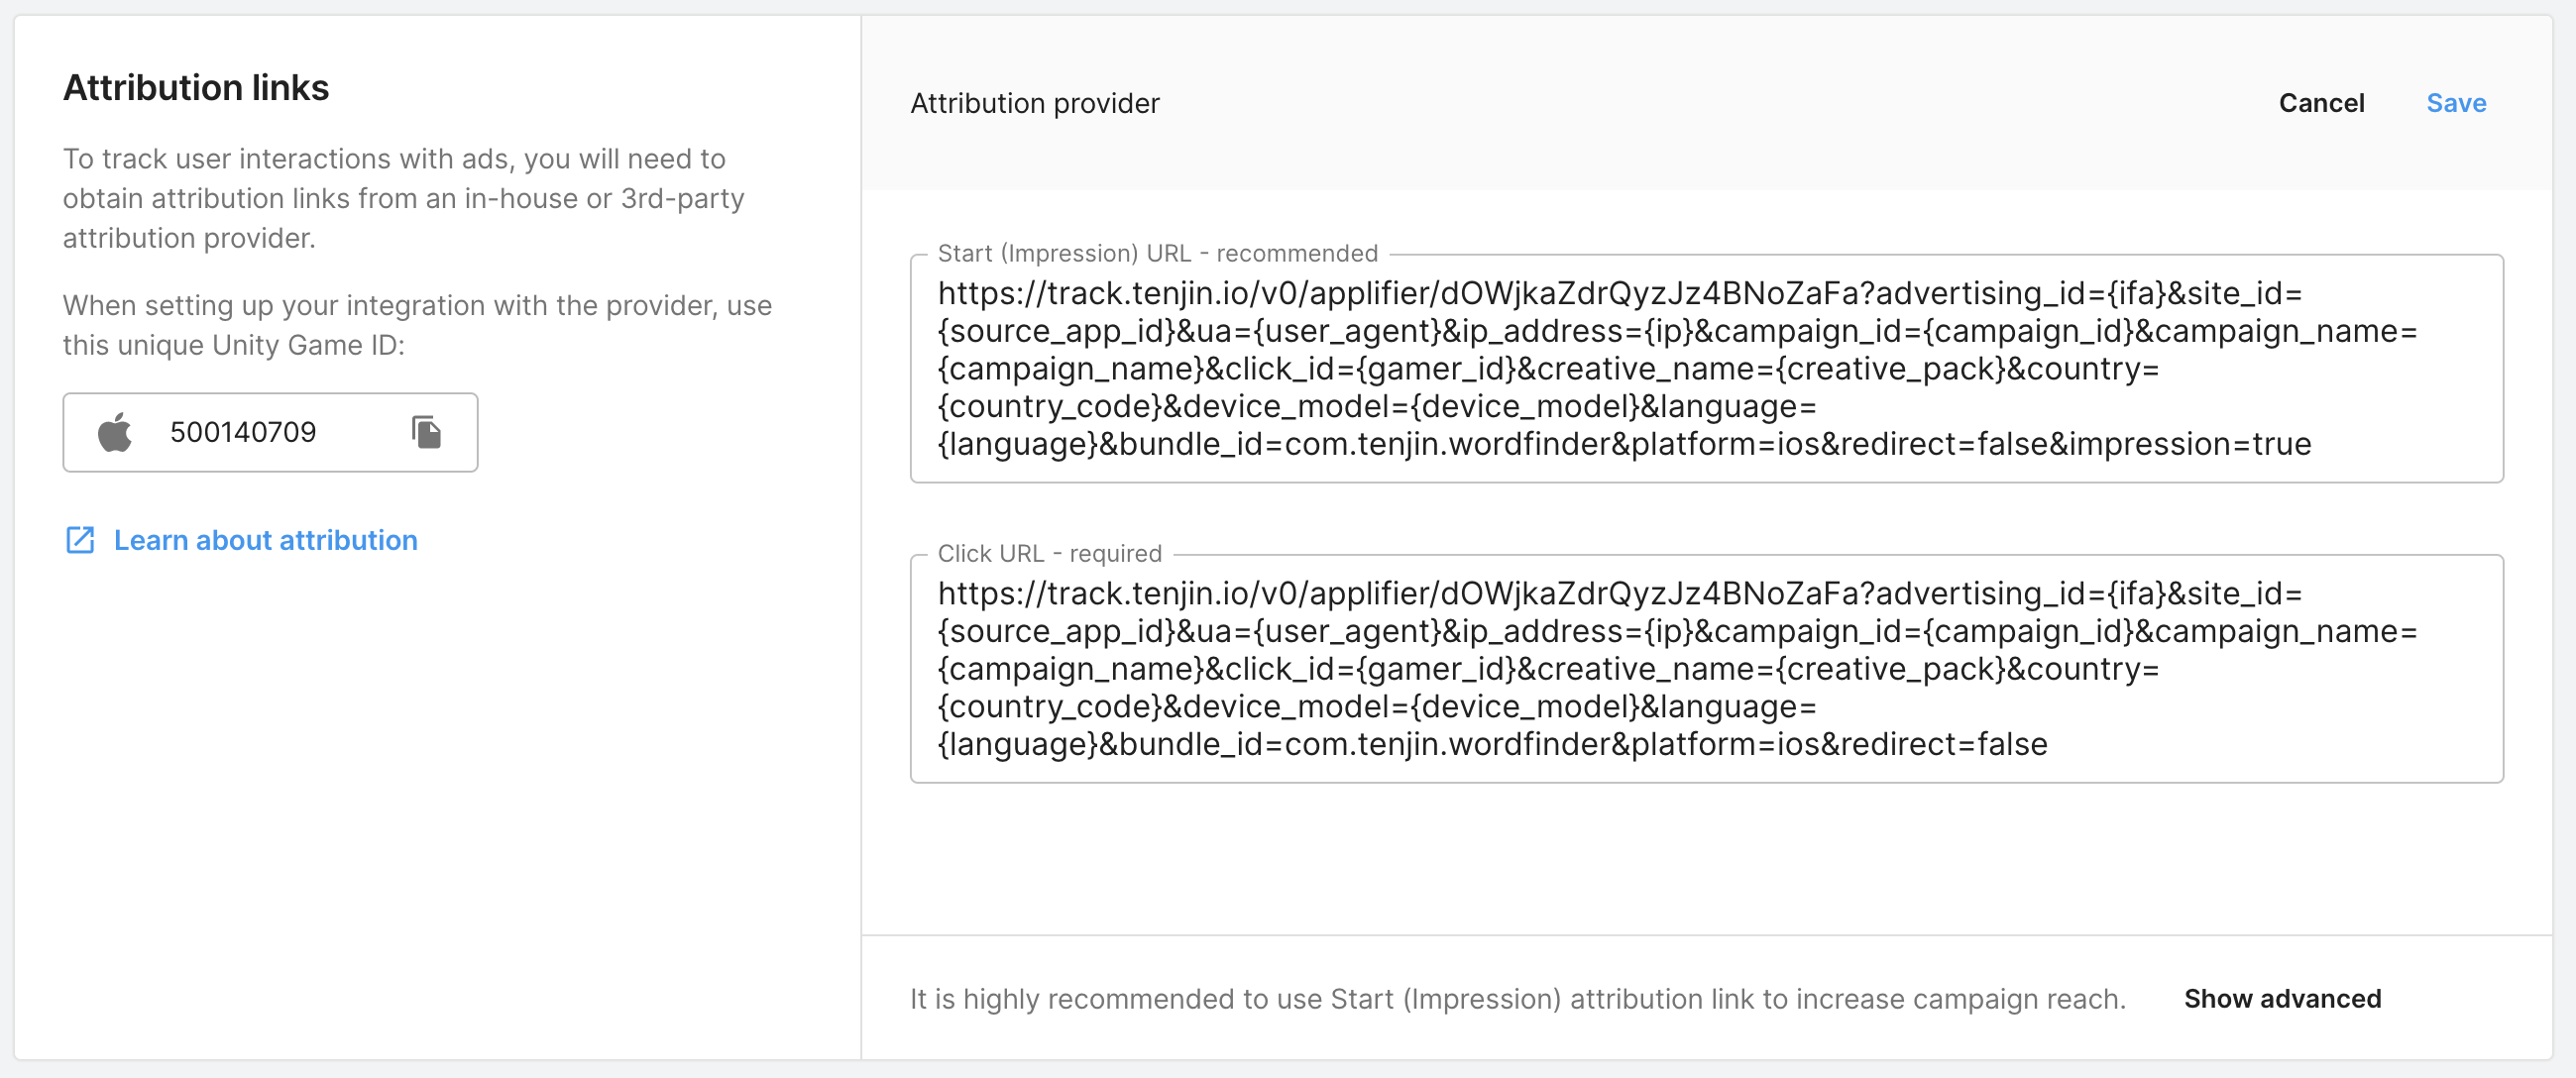Open the Learn about attribution link
This screenshot has width=2576, height=1078.
pyautogui.click(x=265, y=540)
